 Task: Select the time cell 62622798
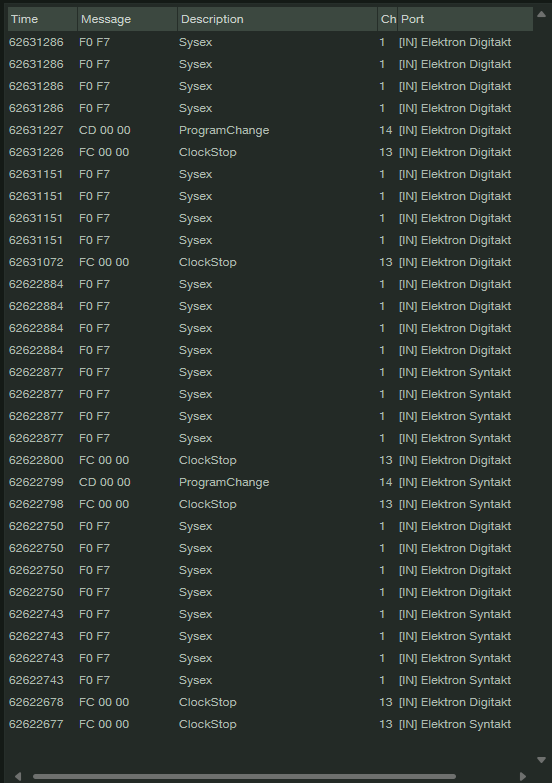point(36,504)
